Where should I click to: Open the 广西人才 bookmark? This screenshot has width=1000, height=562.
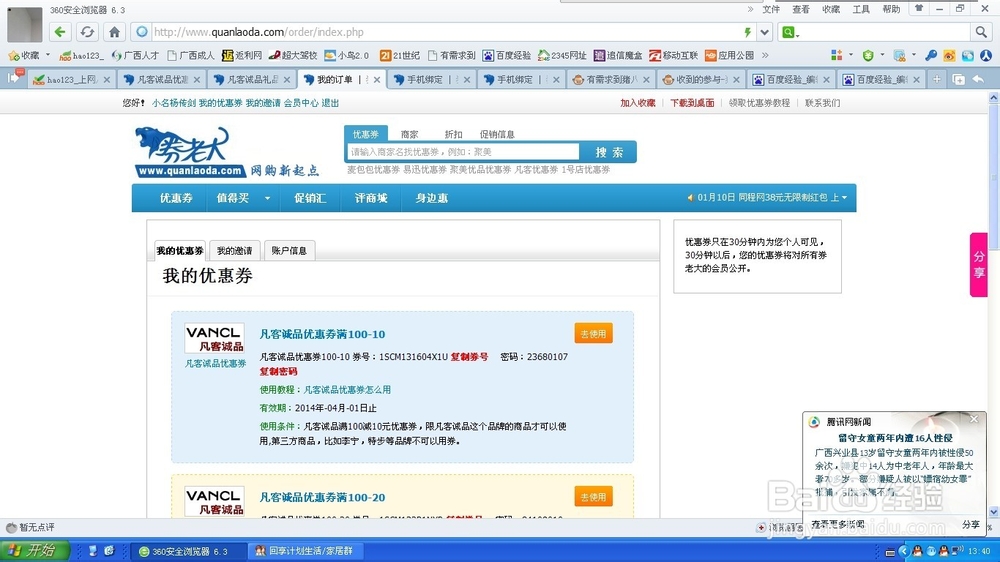point(135,55)
